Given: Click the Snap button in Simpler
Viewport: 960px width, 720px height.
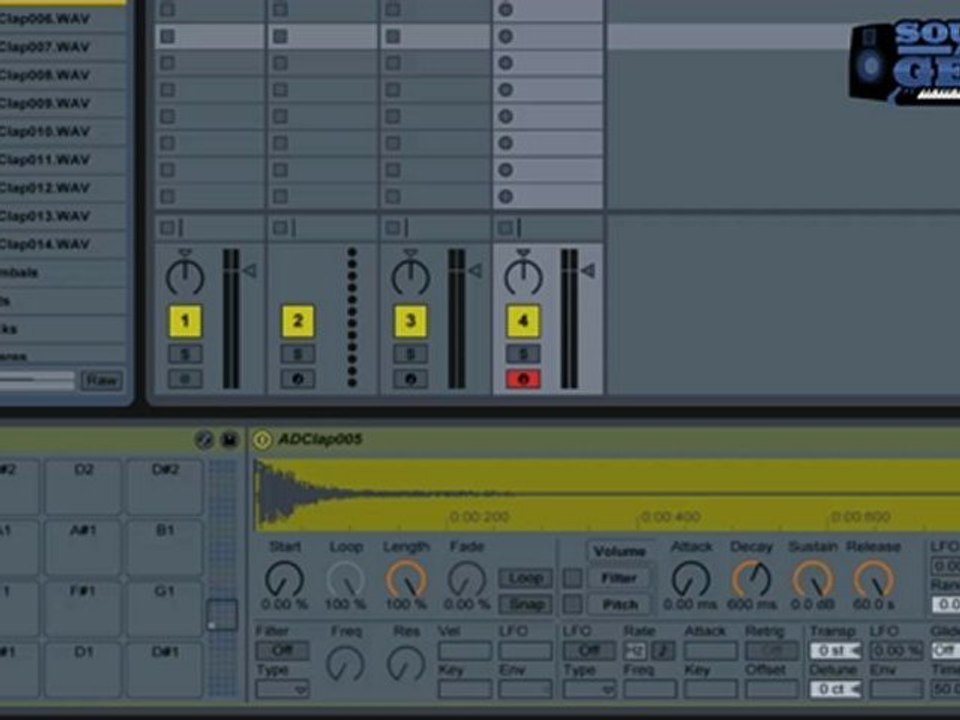Looking at the screenshot, I should coord(525,605).
